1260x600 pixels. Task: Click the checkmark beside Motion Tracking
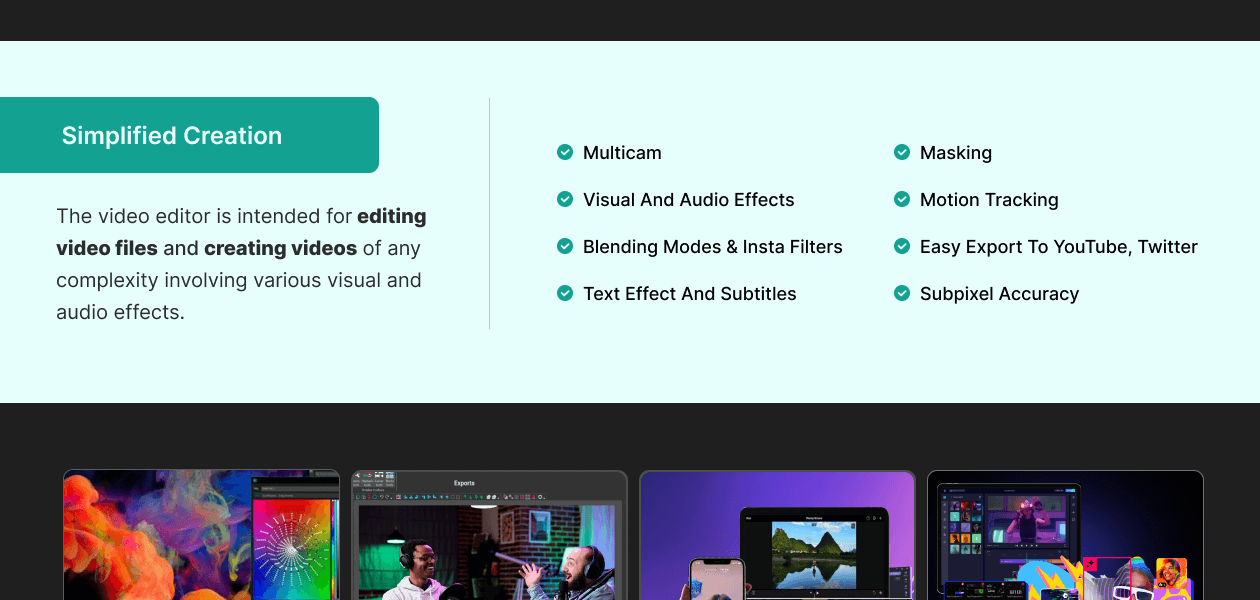(x=902, y=199)
